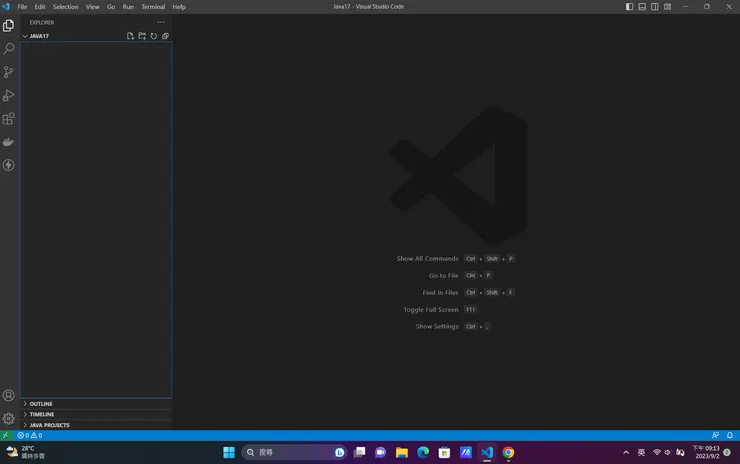The height and width of the screenshot is (464, 740).
Task: Expand the TIMELINE section
Action: (x=97, y=414)
